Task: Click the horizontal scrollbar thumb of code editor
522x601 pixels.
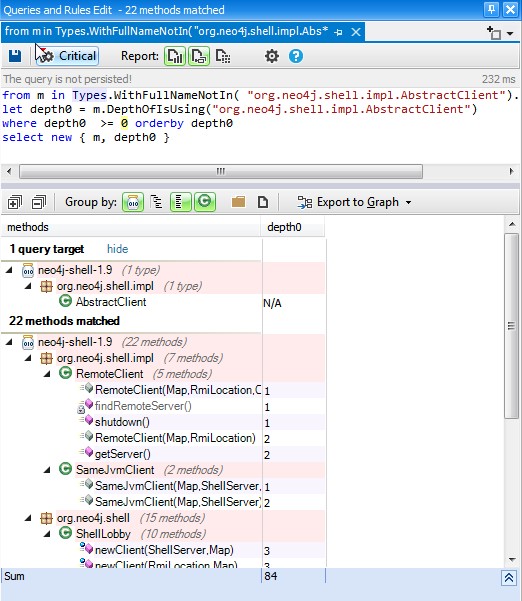Action: (221, 171)
